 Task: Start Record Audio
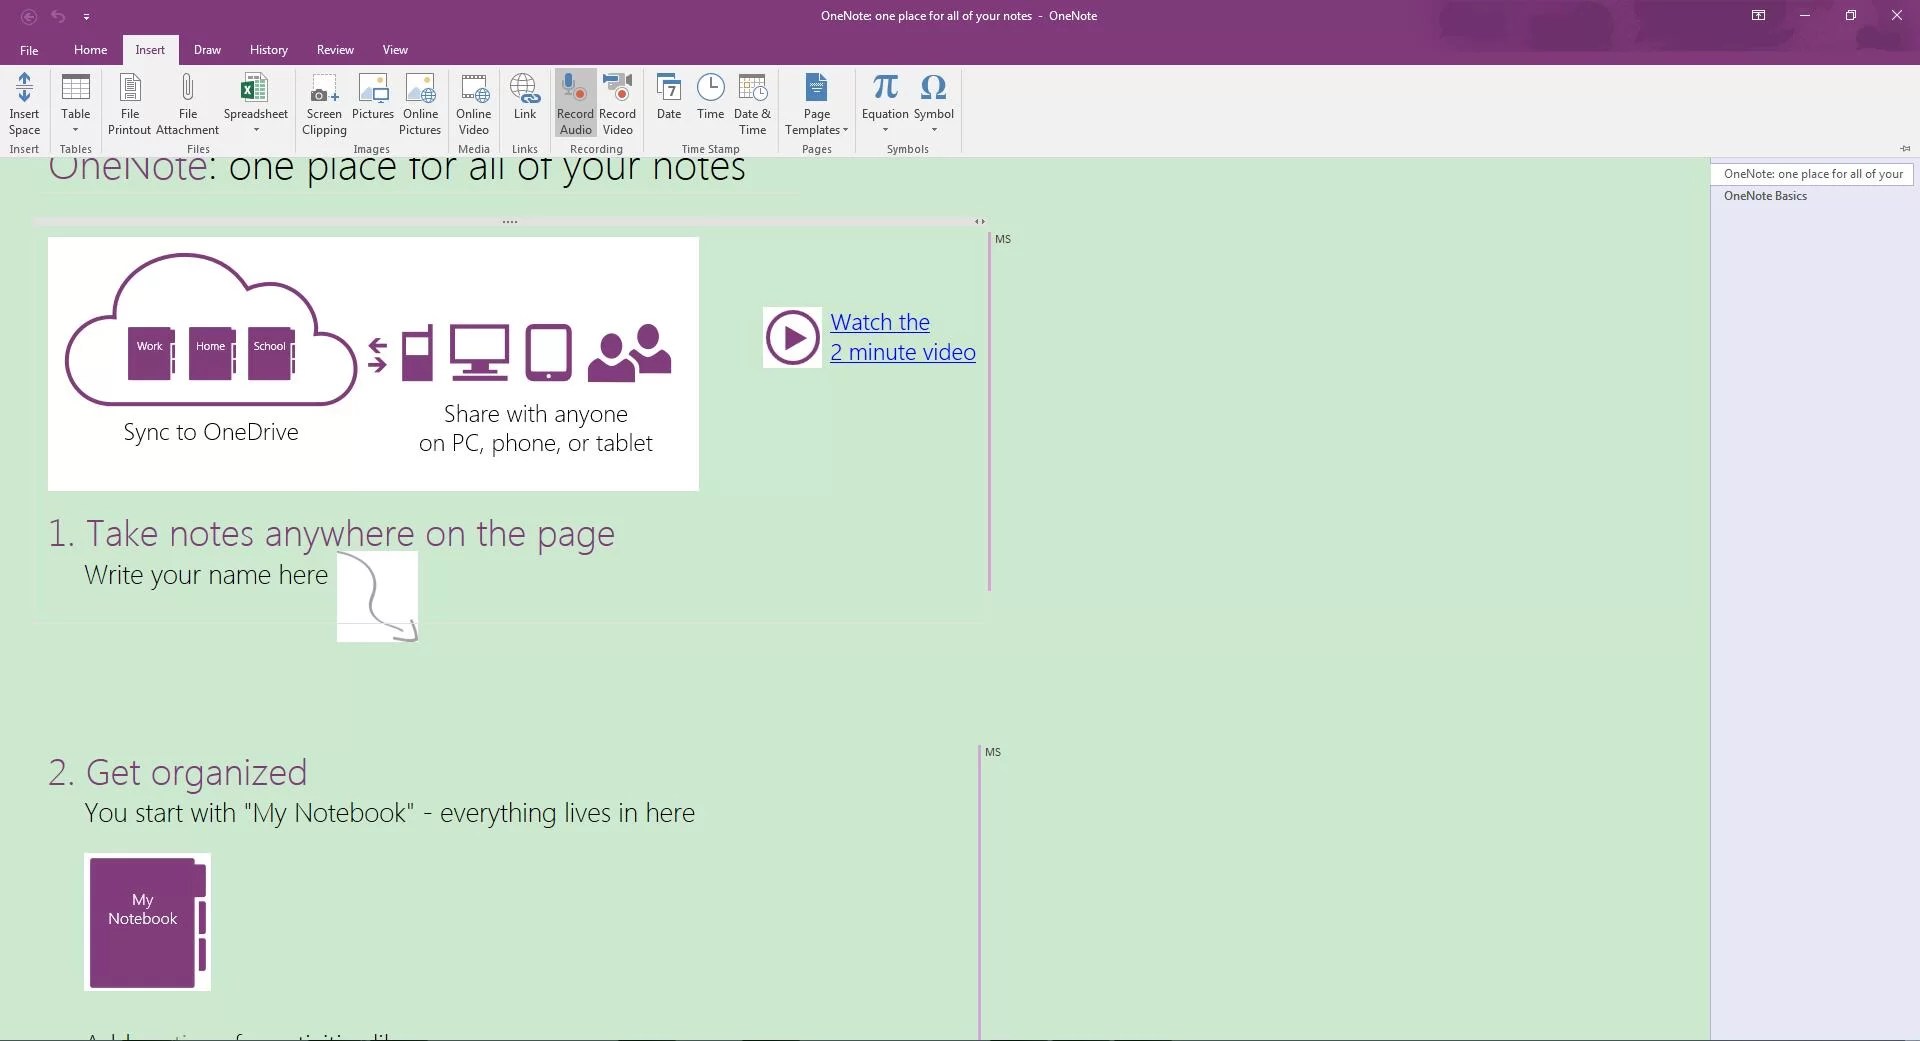574,103
